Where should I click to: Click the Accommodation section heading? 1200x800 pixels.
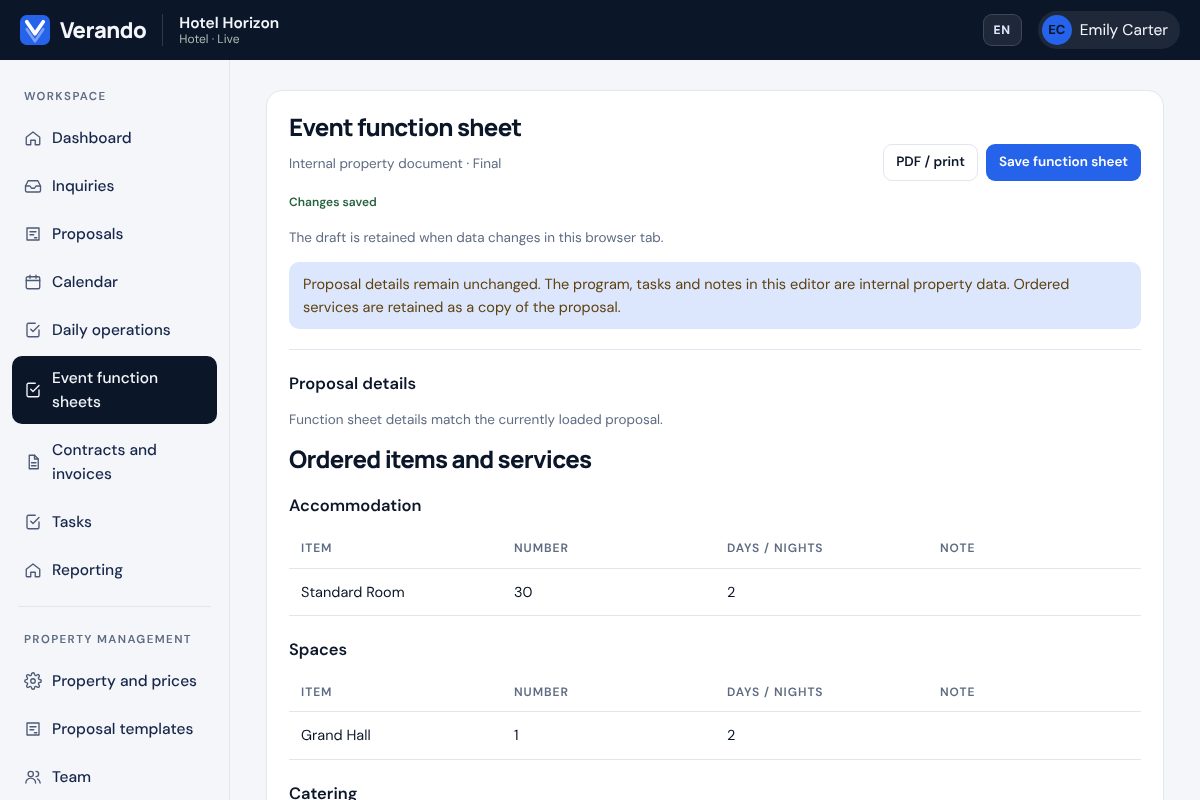(355, 506)
